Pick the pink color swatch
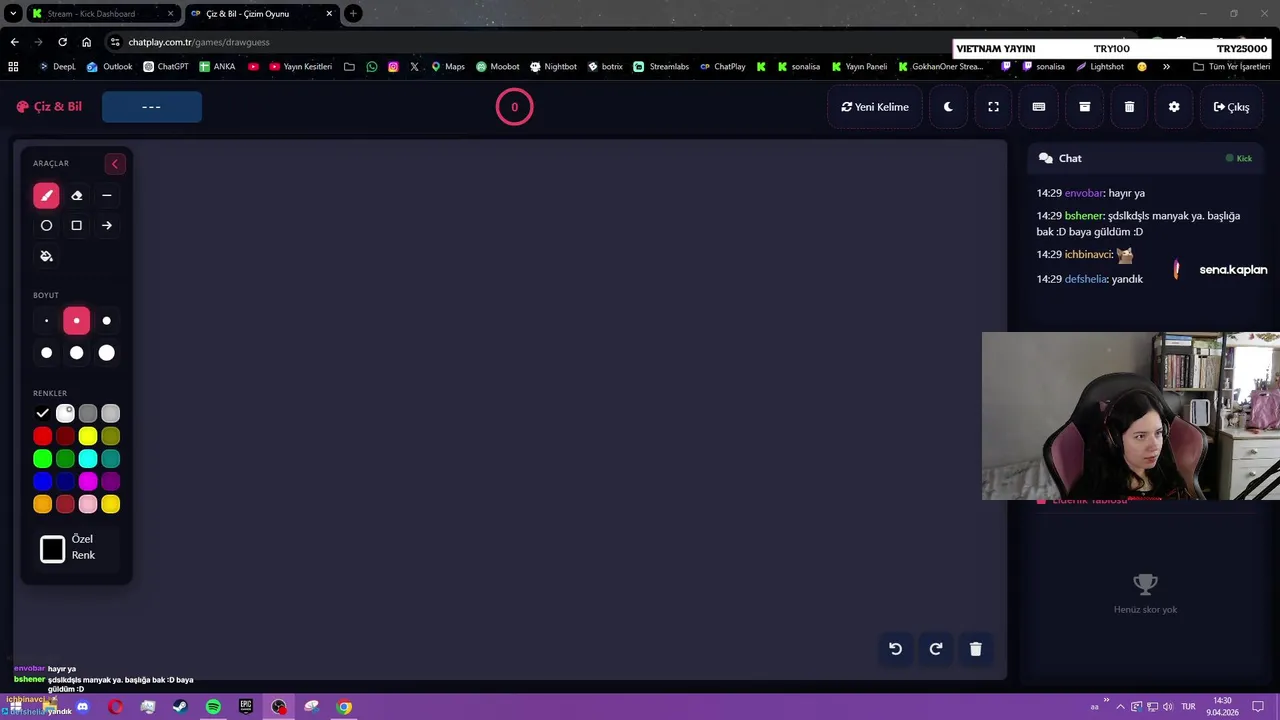 [x=88, y=505]
